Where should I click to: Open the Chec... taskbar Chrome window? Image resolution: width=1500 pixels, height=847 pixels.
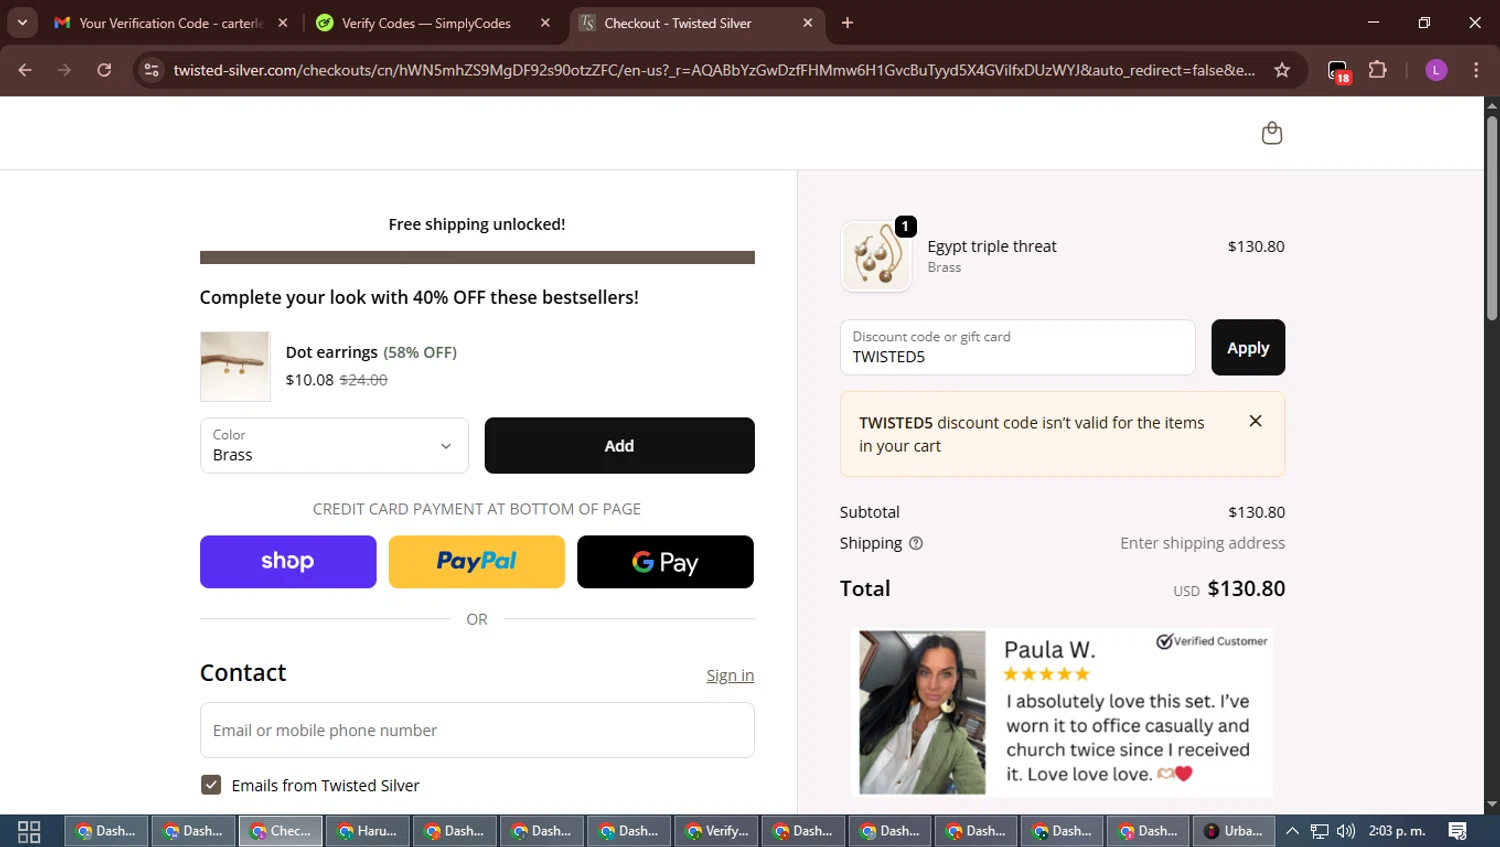(x=281, y=831)
